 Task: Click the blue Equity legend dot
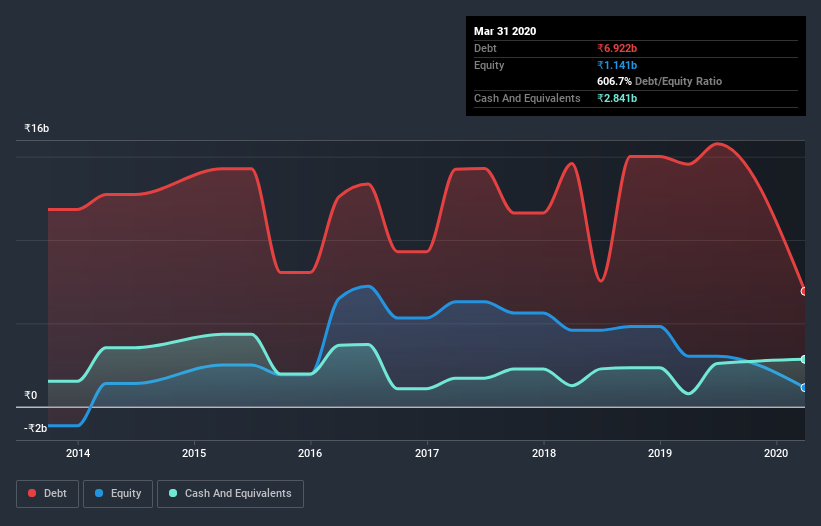point(99,493)
